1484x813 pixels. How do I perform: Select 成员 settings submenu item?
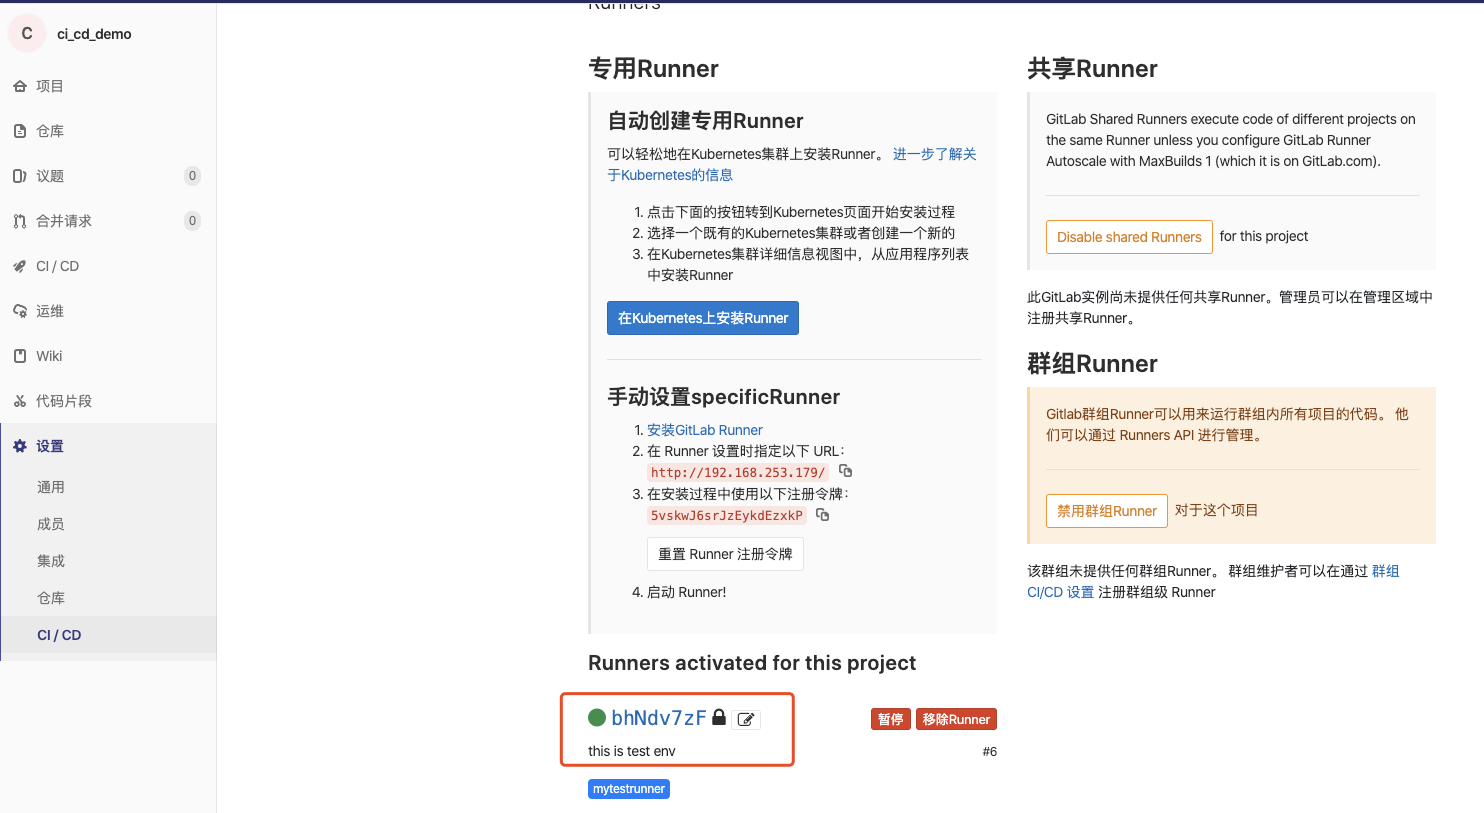(51, 524)
